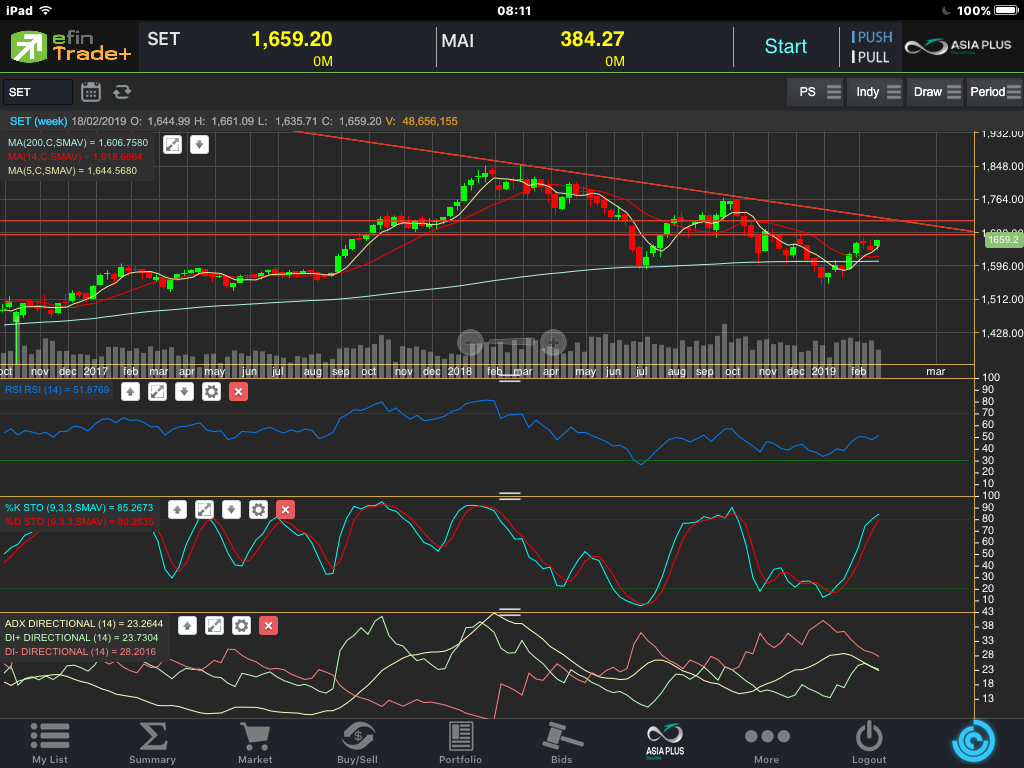Move the ADX DIRECTIONAL panel up
Image resolution: width=1024 pixels, height=768 pixels.
(x=187, y=626)
